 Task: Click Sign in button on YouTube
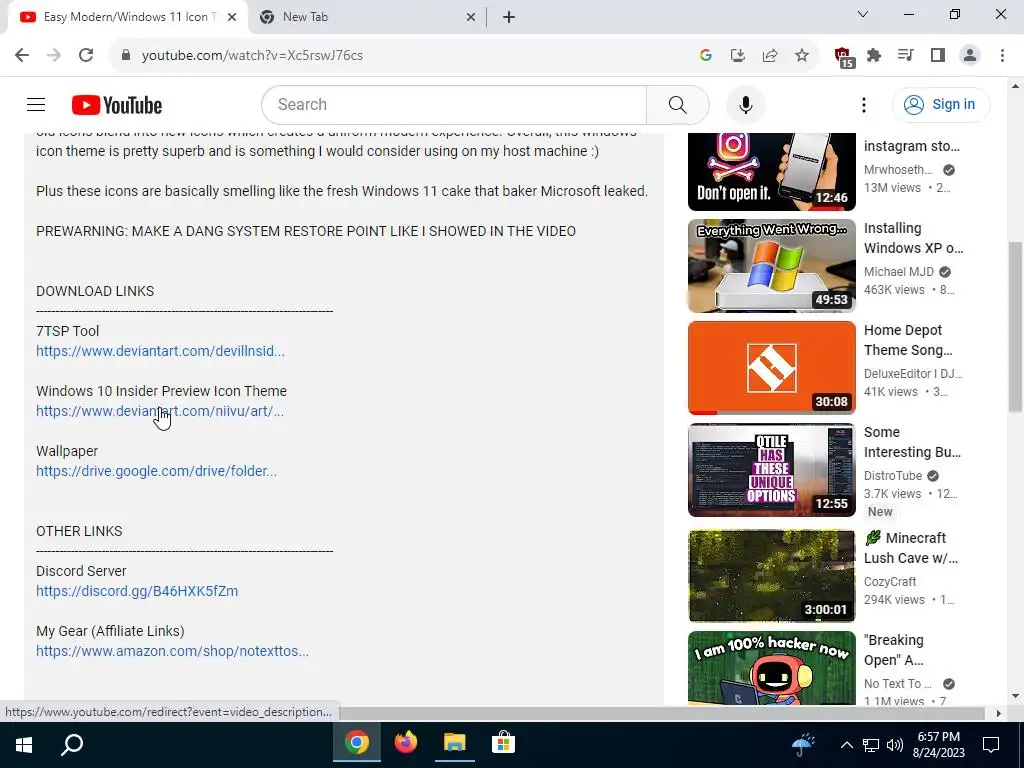tap(941, 104)
